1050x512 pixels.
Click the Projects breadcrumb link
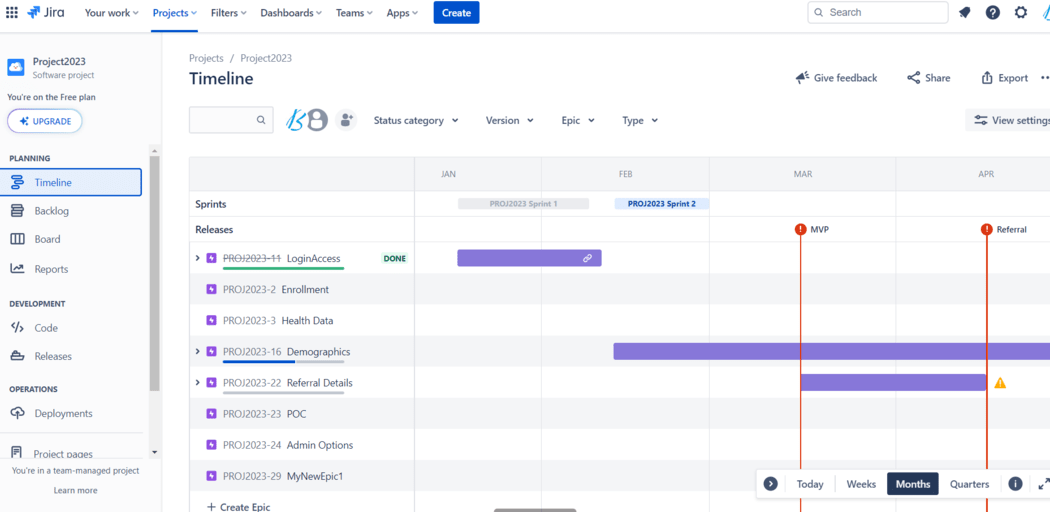(x=206, y=58)
